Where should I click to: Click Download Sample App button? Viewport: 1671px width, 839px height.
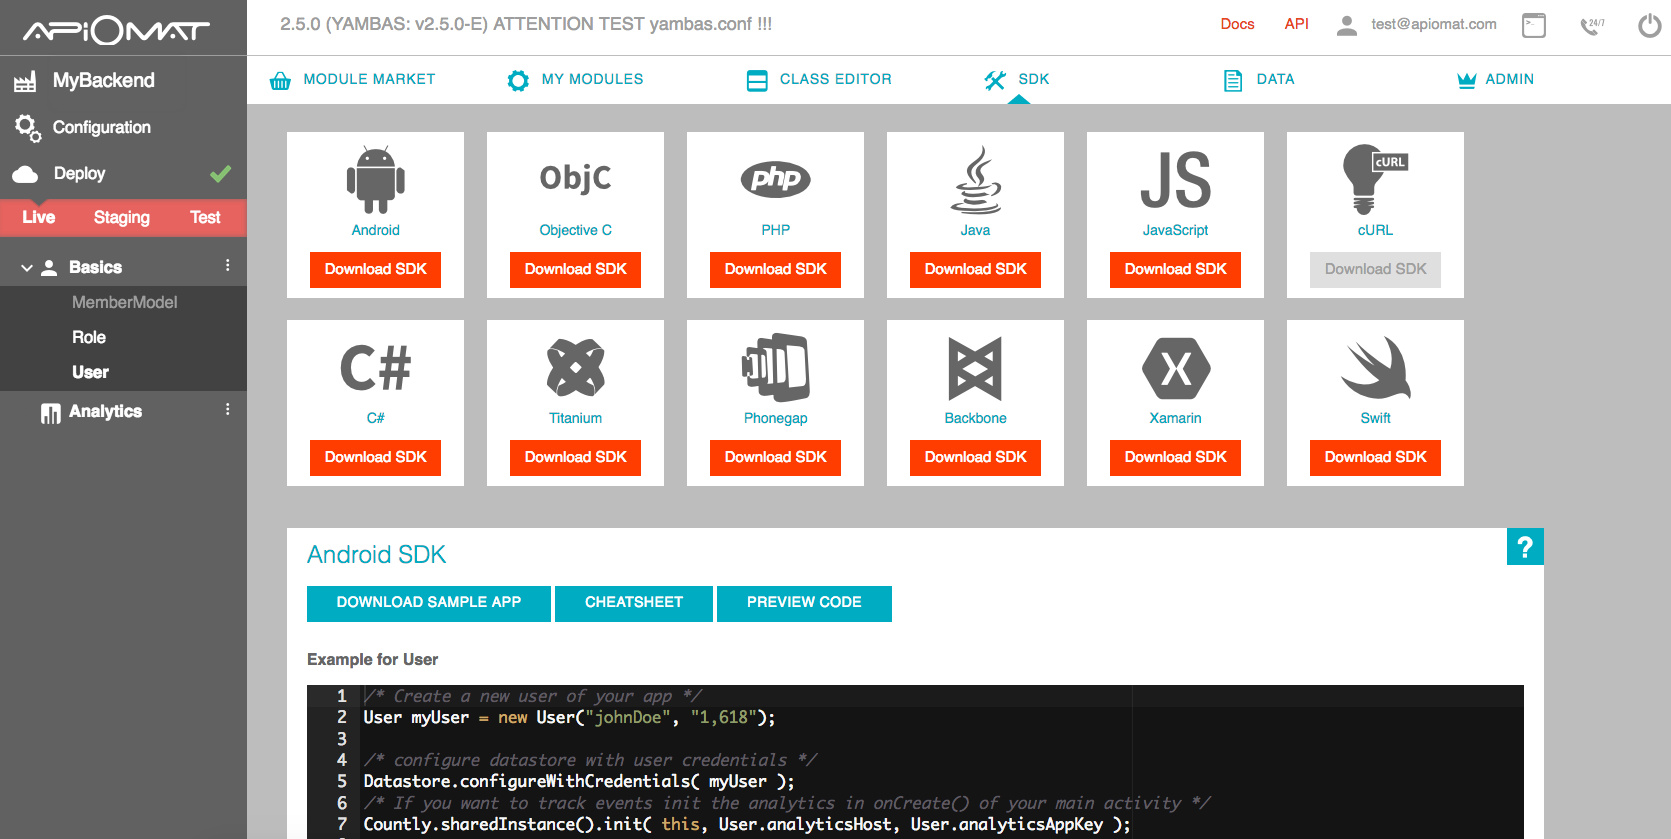pos(429,603)
